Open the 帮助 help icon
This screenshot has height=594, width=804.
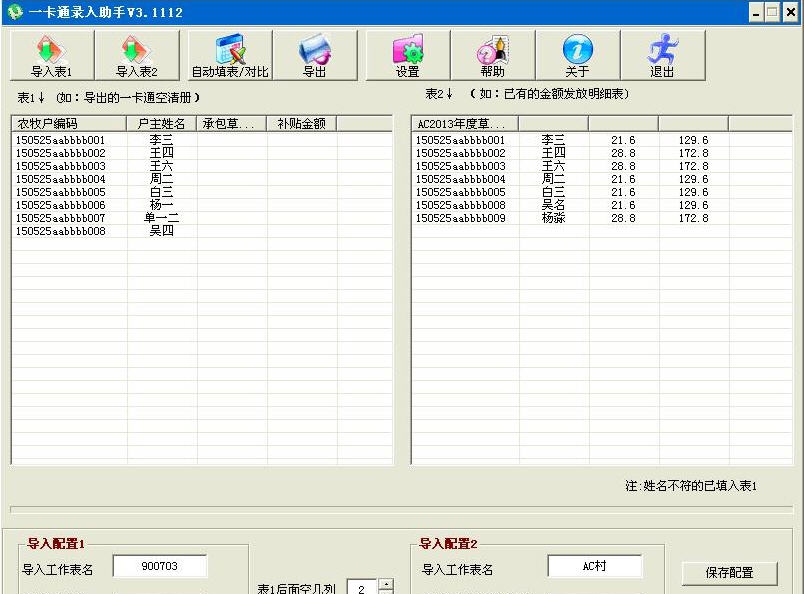[491, 55]
